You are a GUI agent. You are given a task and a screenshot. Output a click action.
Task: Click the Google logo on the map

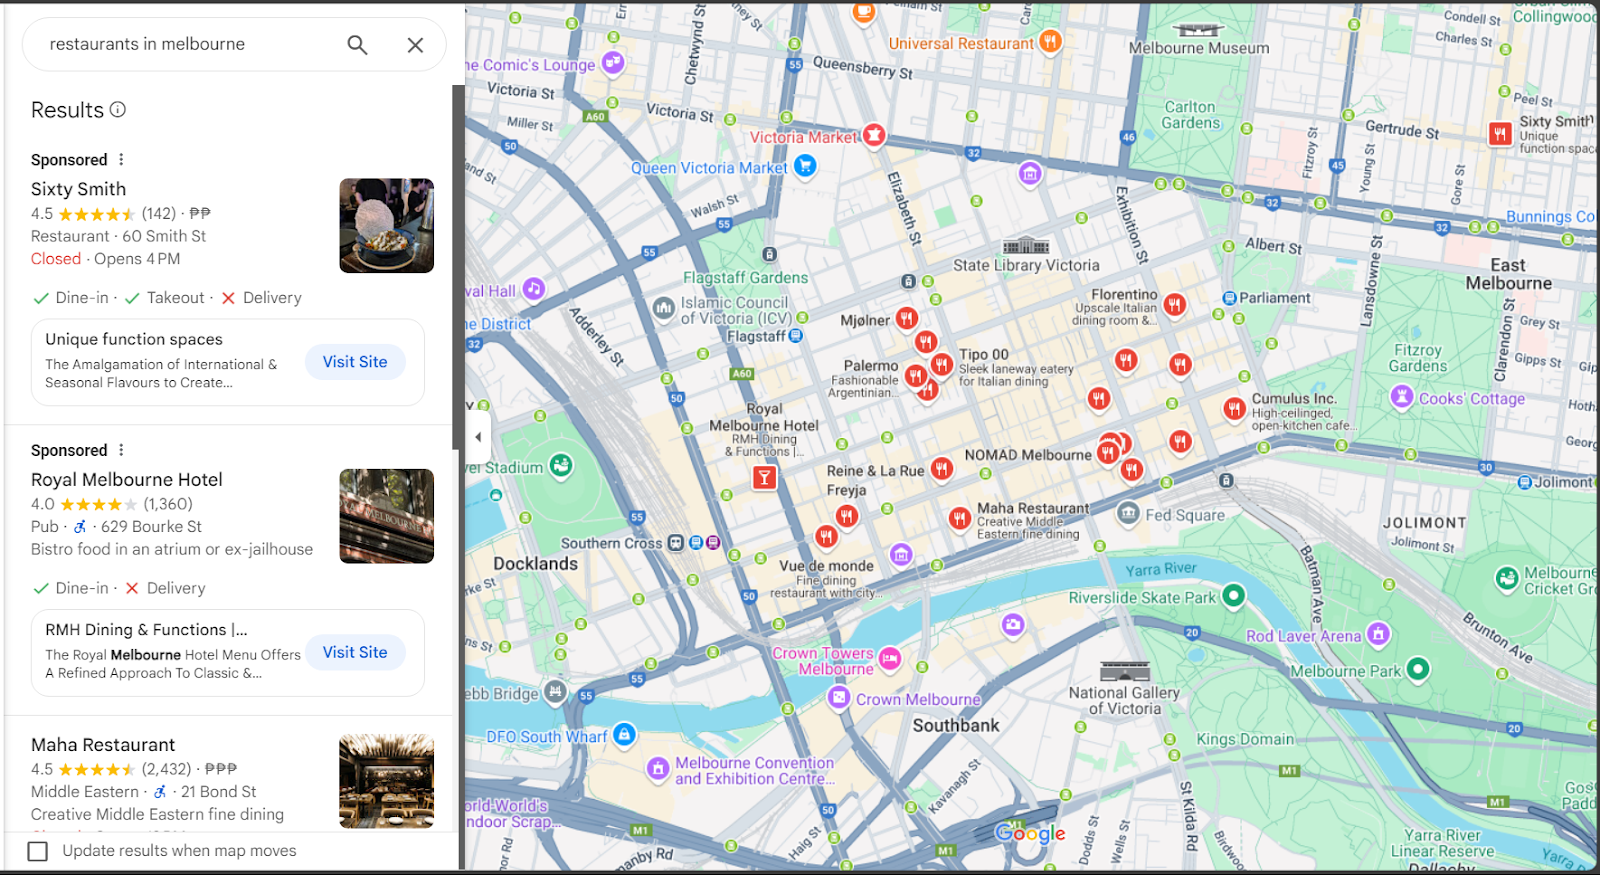coord(1030,833)
